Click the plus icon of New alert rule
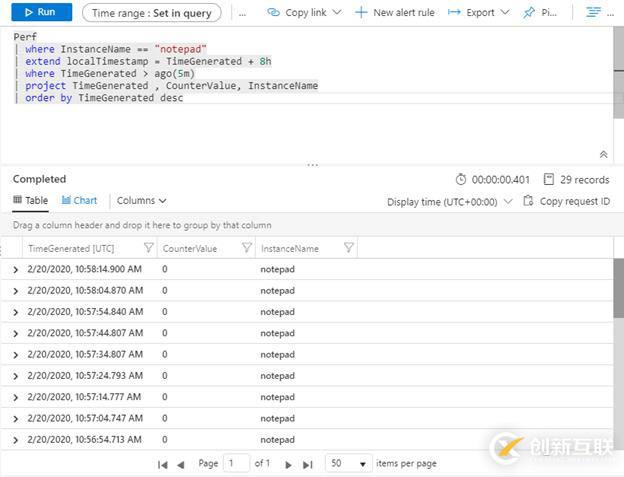The height and width of the screenshot is (477, 624). pyautogui.click(x=361, y=12)
